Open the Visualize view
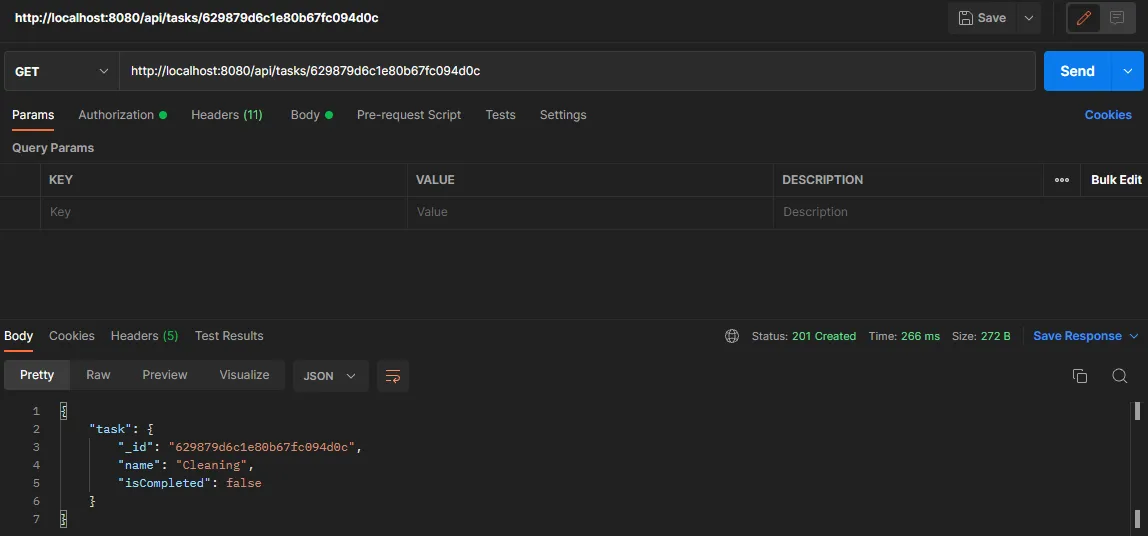This screenshot has width=1148, height=536. tap(245, 375)
